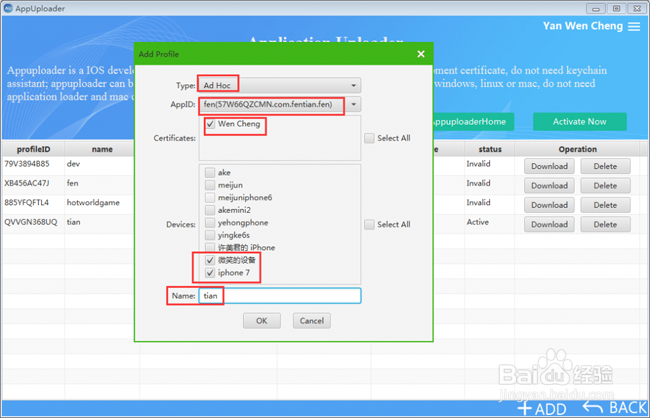Expand the AppID dropdown arrow

coord(354,104)
